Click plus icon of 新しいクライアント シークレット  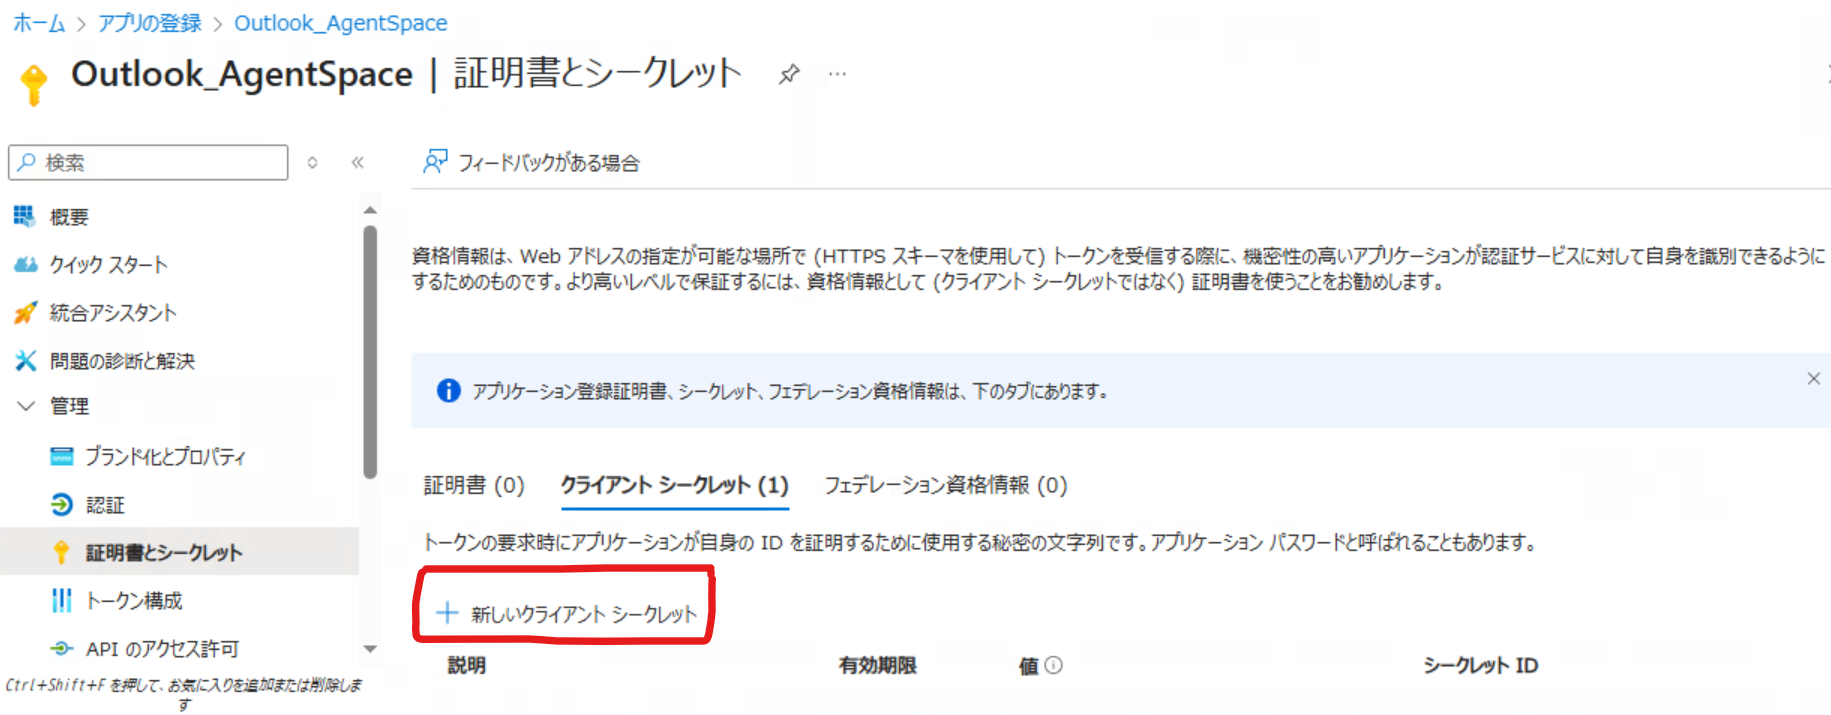point(447,612)
